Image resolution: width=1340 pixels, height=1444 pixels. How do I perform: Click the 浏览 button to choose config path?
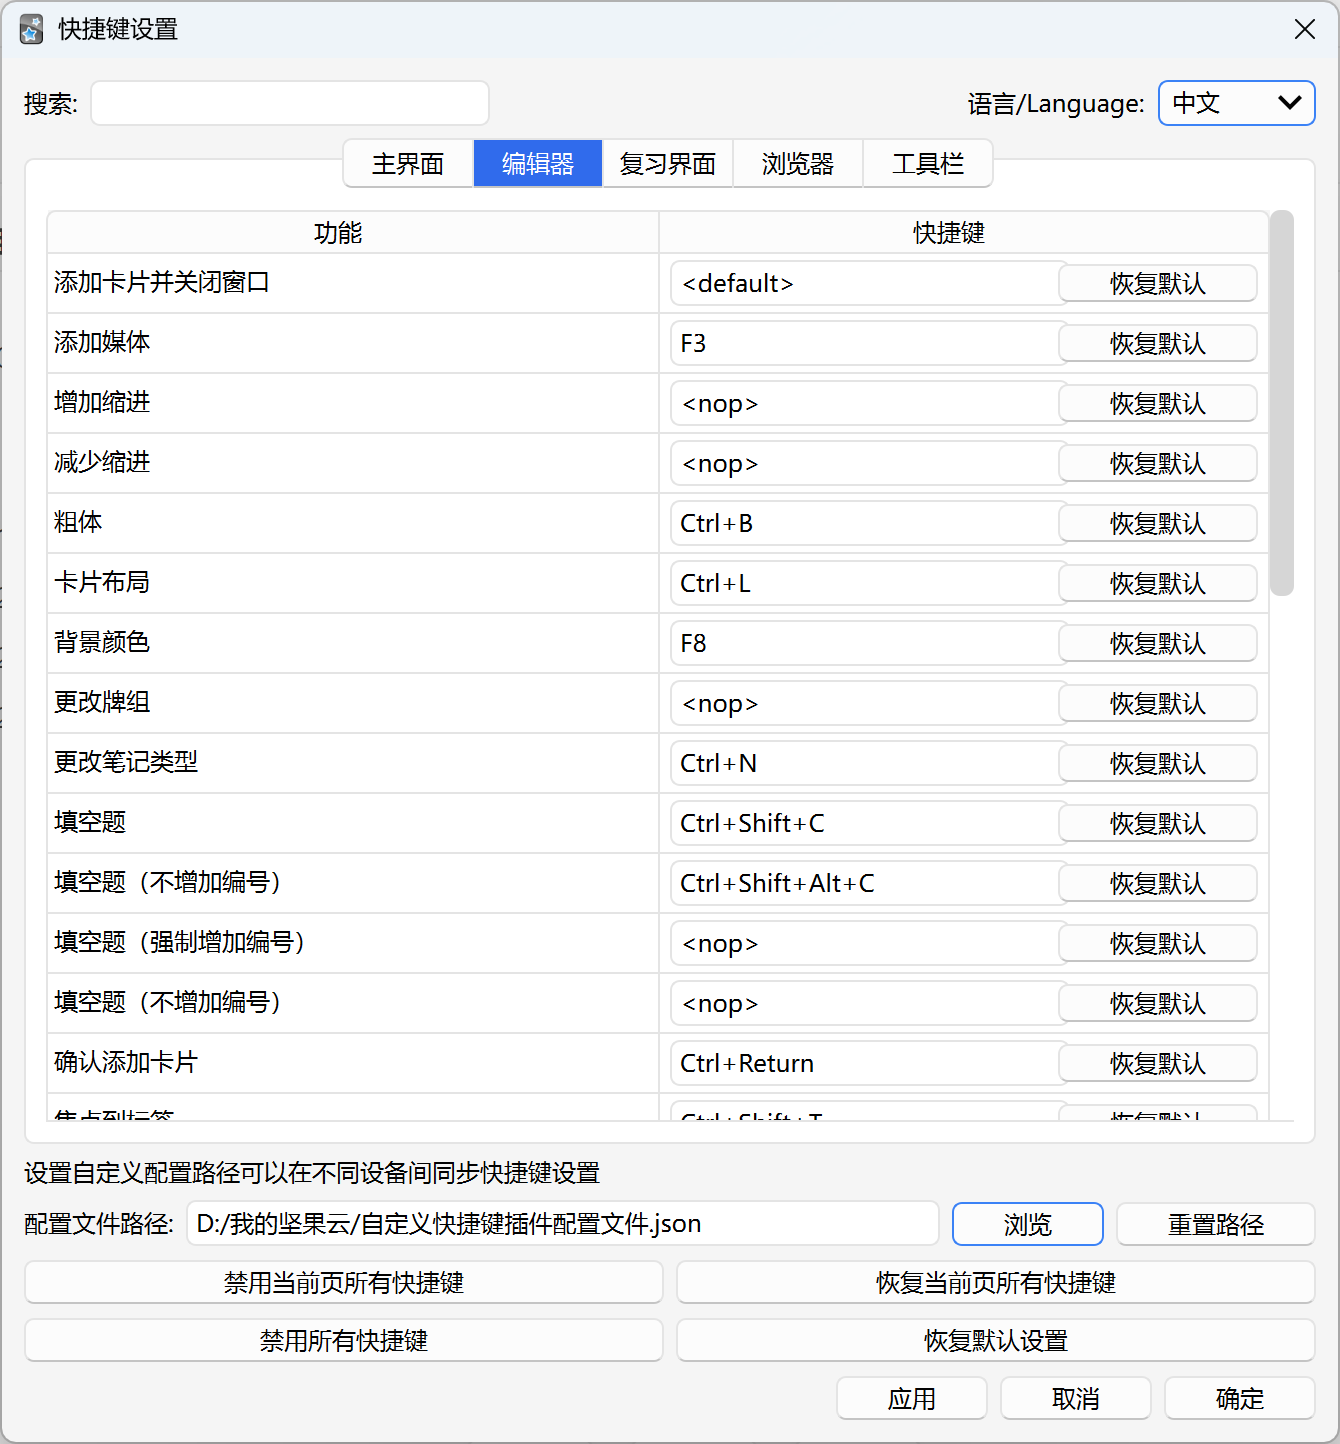pos(1026,1223)
